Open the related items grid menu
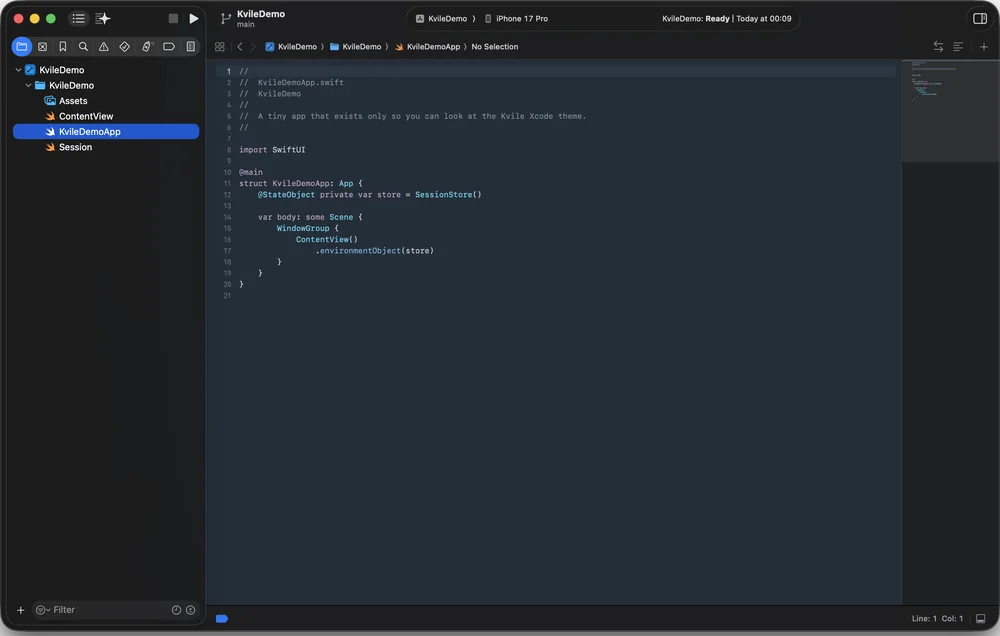The width and height of the screenshot is (1000, 636). [x=219, y=47]
